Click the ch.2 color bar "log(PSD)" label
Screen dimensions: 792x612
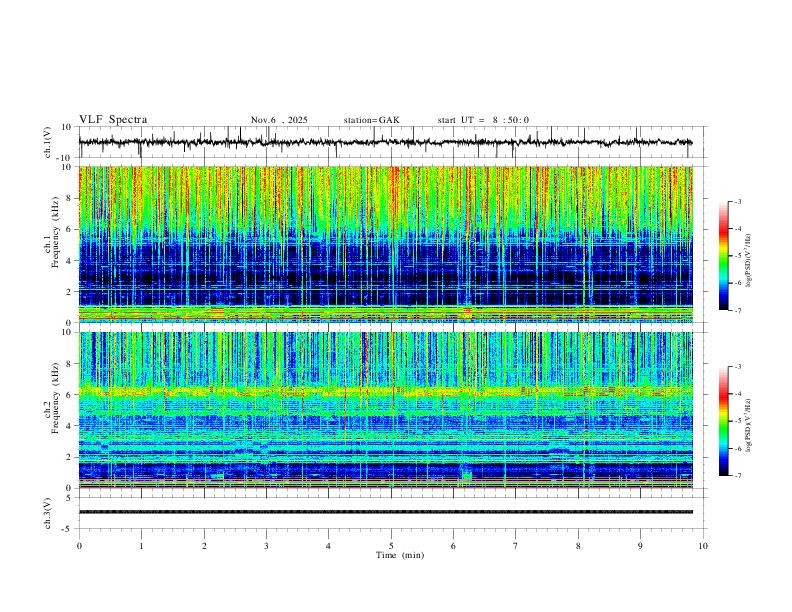(x=749, y=425)
